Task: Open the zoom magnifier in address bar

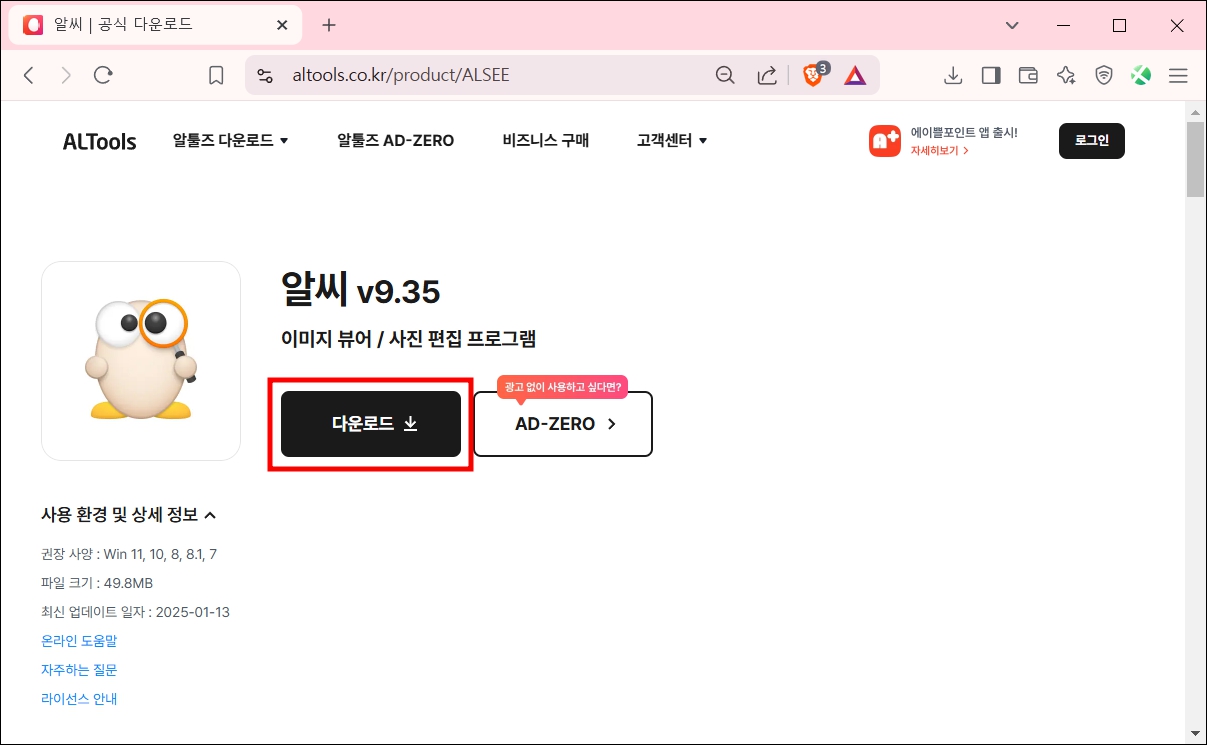Action: click(725, 75)
